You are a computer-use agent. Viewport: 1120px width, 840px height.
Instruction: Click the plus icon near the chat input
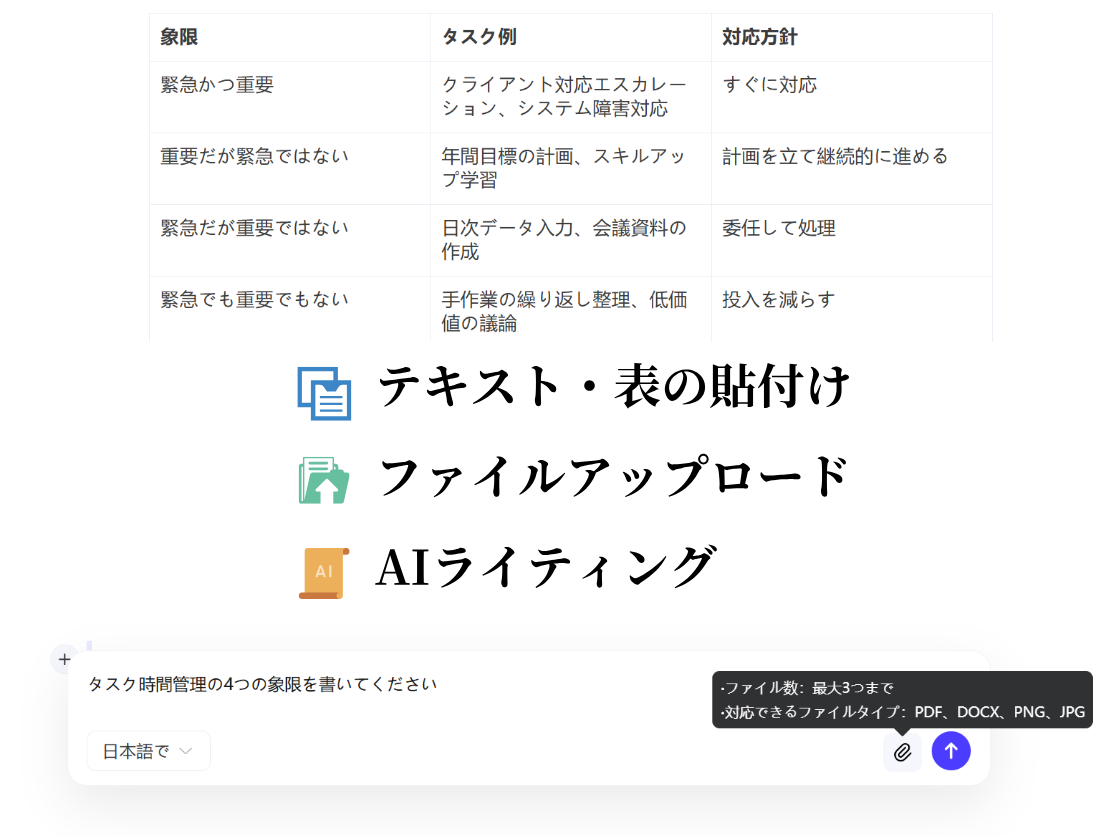(64, 658)
